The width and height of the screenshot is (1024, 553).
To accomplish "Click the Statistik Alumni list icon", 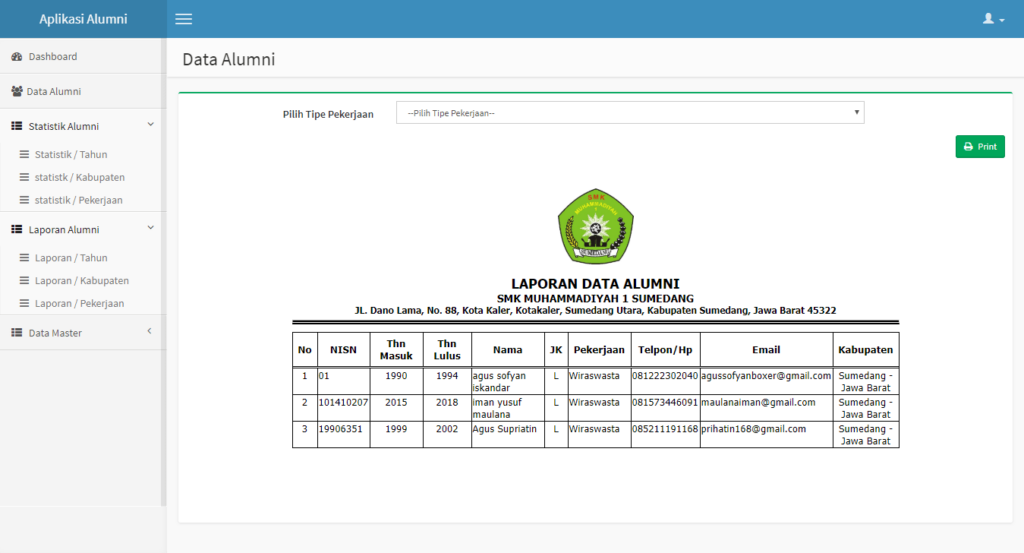I will click(x=16, y=127).
